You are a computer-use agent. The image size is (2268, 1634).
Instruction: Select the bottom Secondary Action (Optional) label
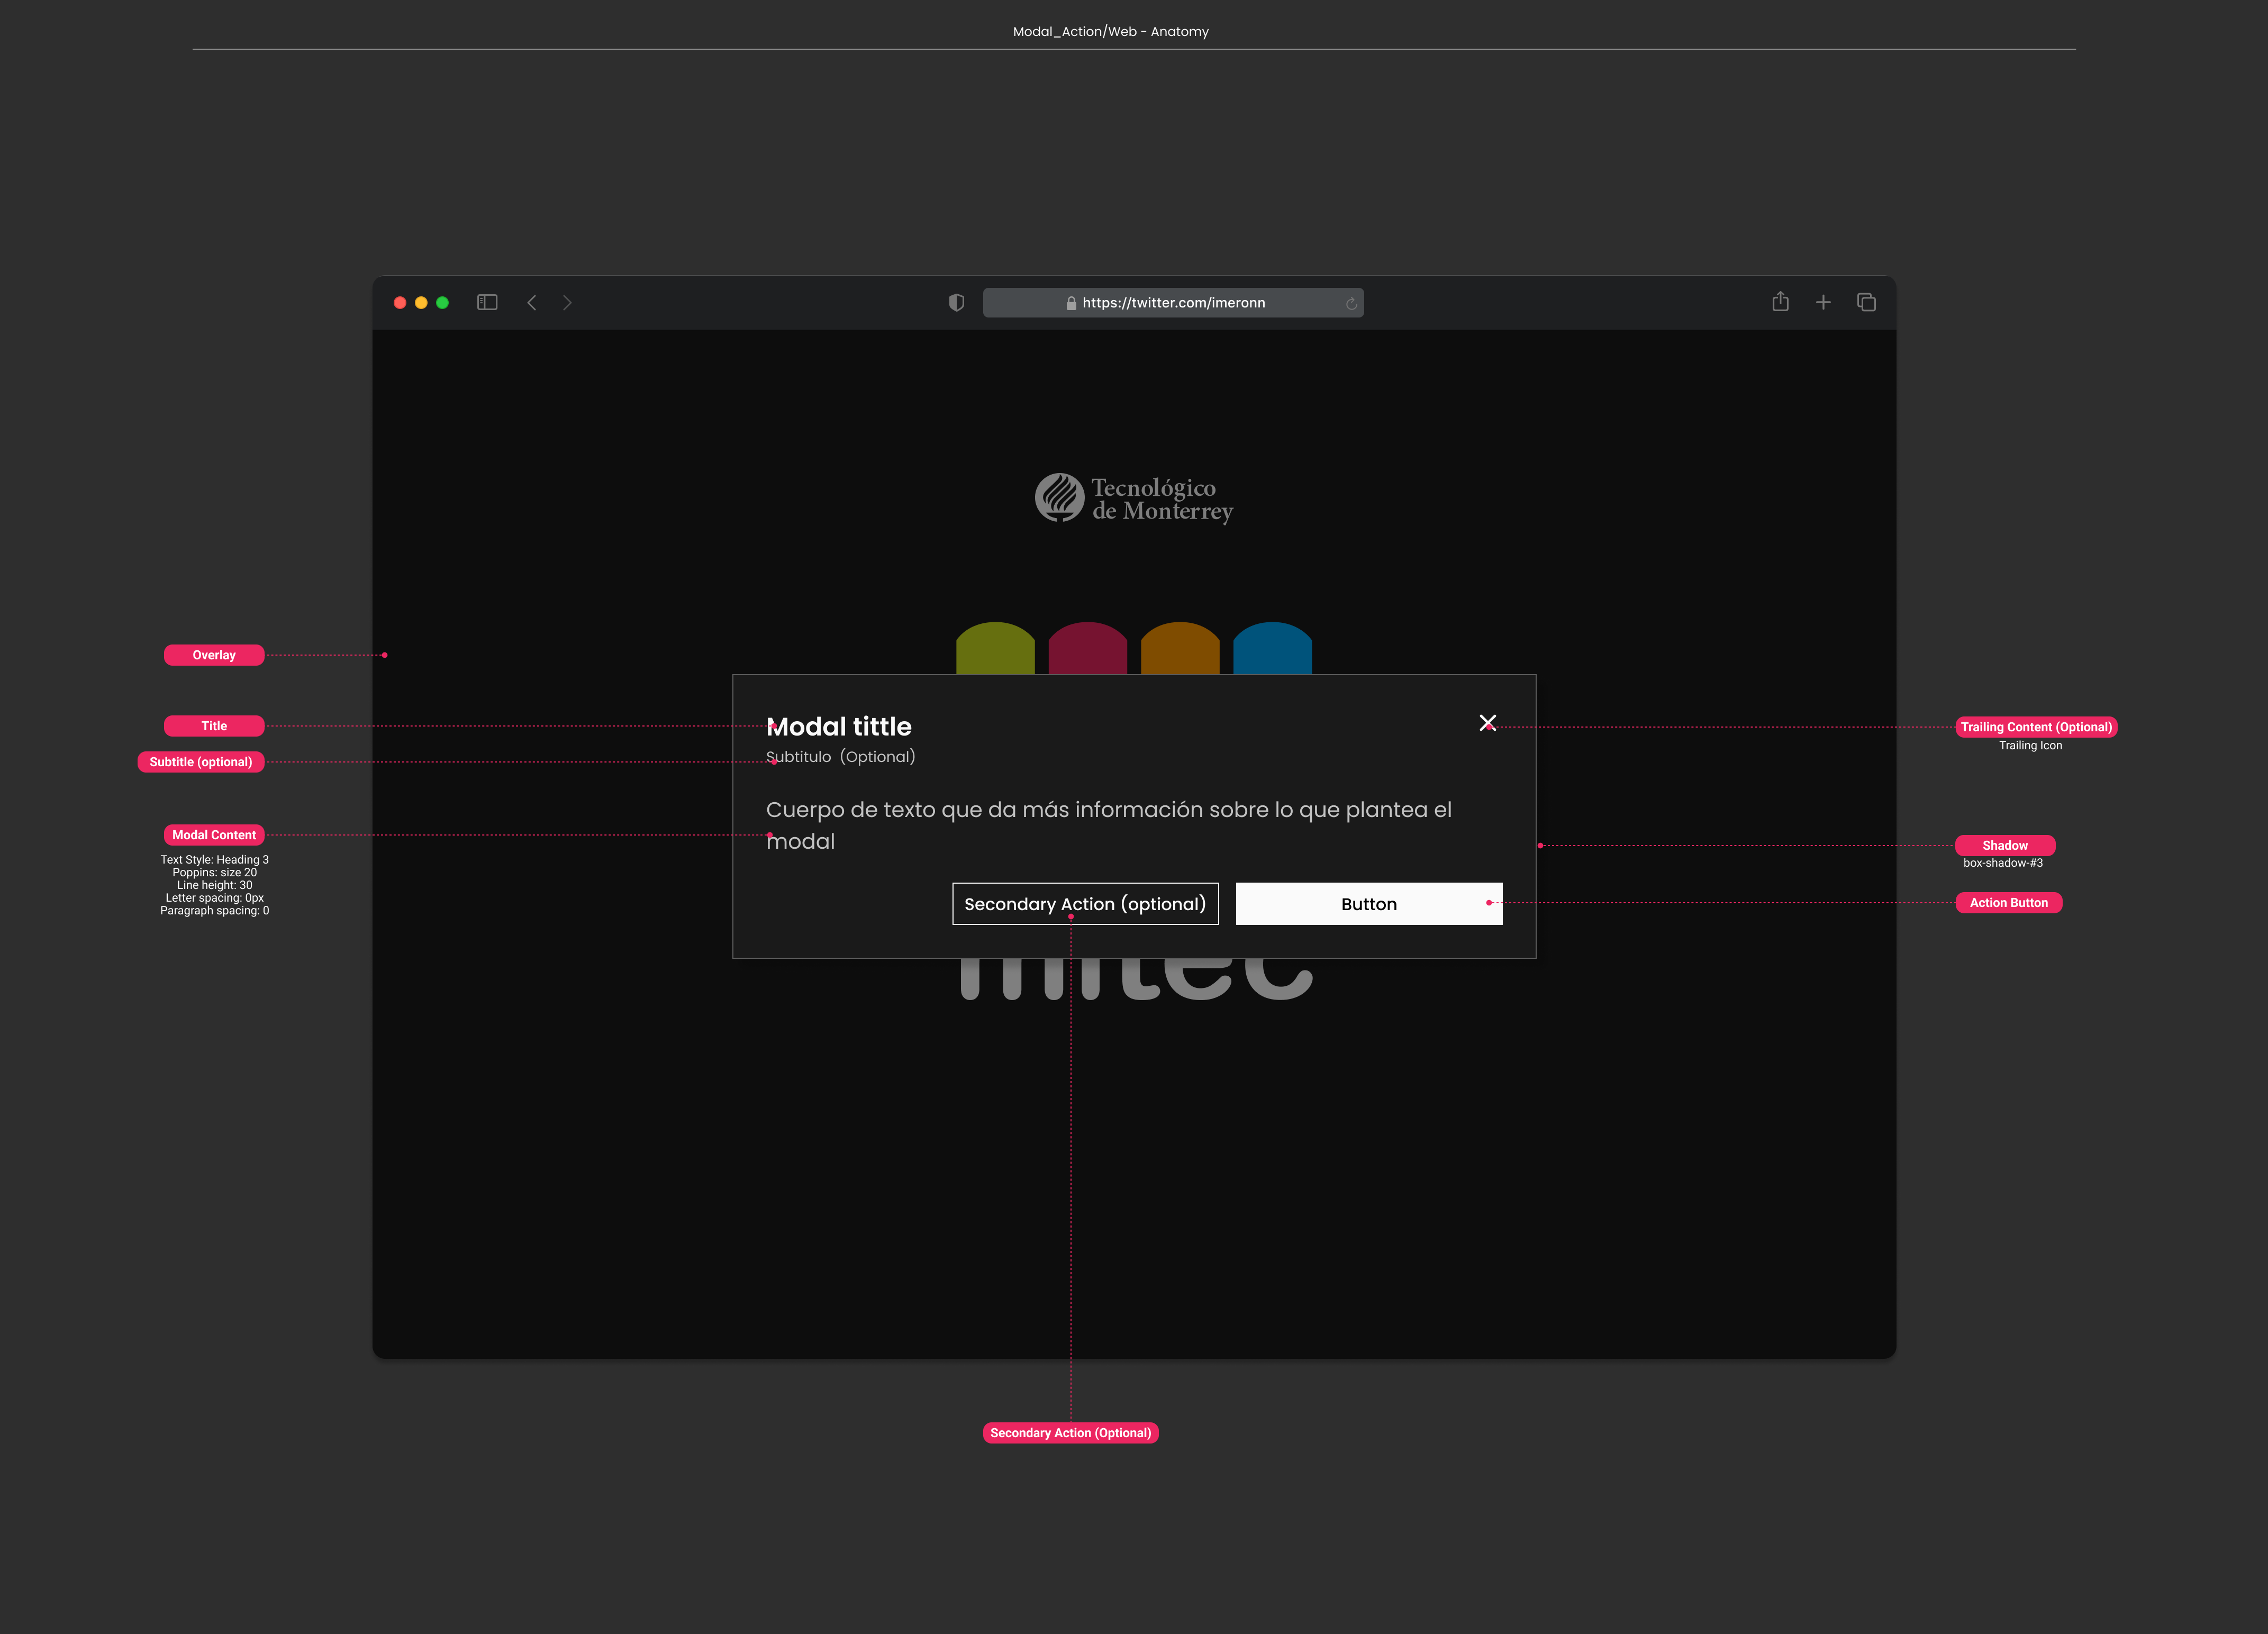[x=1070, y=1433]
